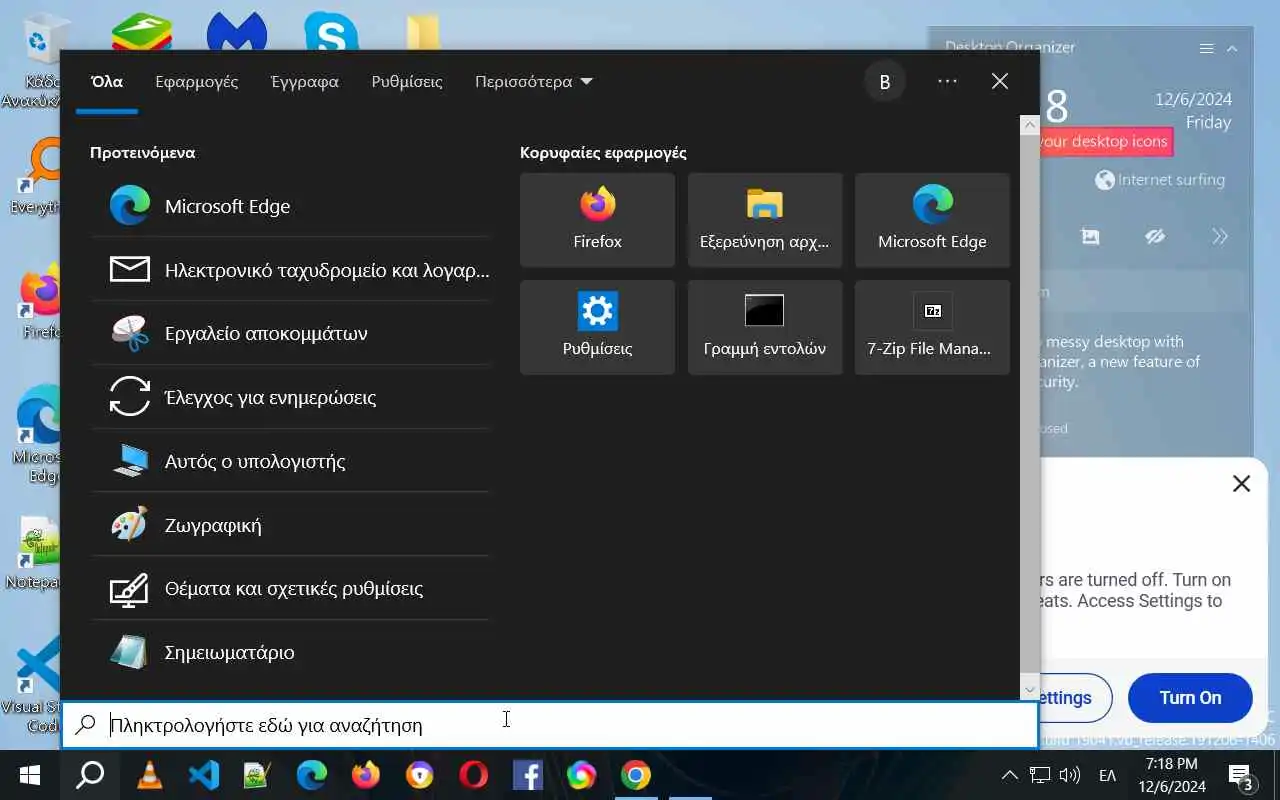Switch to the Έγγραφα tab
Screen dimensions: 1280x800
(305, 82)
